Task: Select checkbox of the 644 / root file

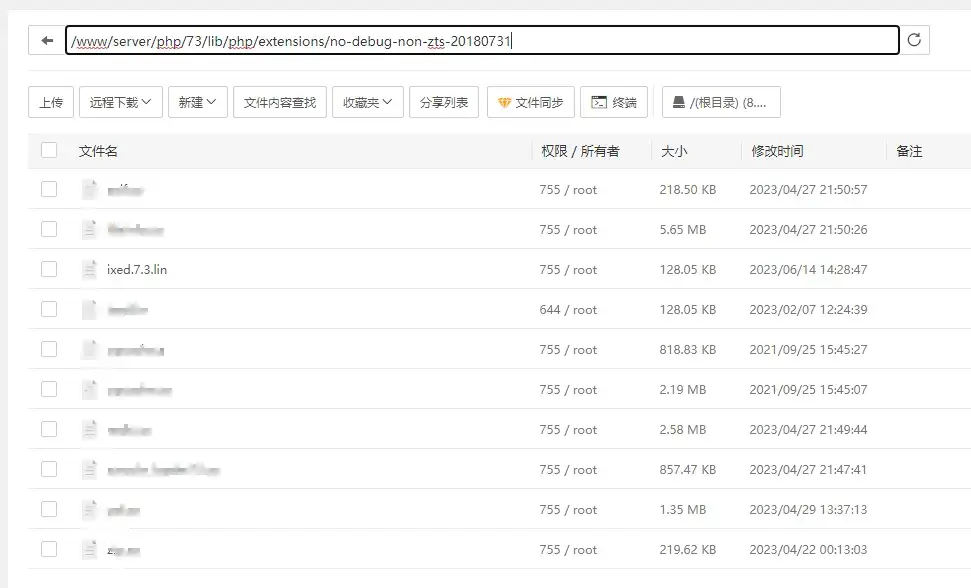Action: tap(49, 309)
